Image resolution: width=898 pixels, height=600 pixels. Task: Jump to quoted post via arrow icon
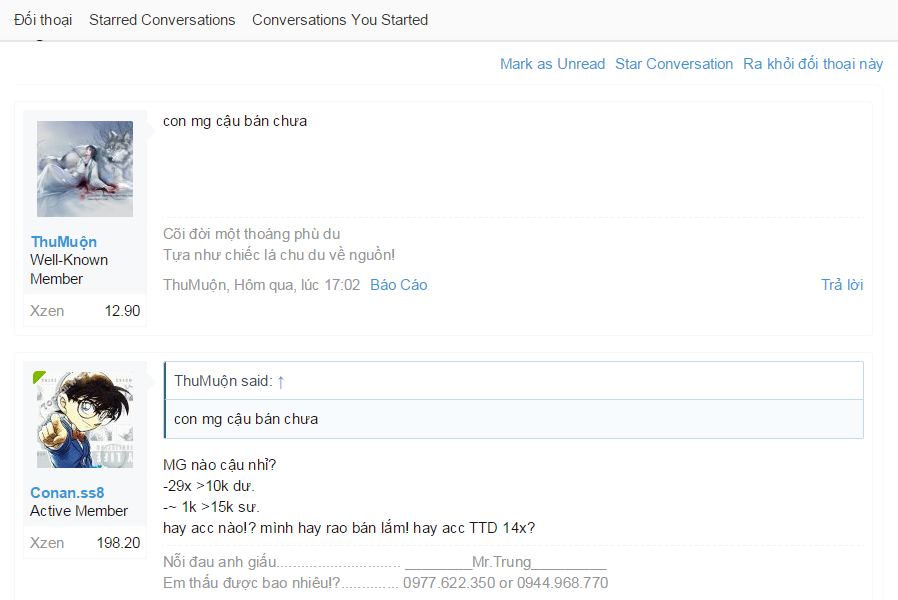click(281, 382)
